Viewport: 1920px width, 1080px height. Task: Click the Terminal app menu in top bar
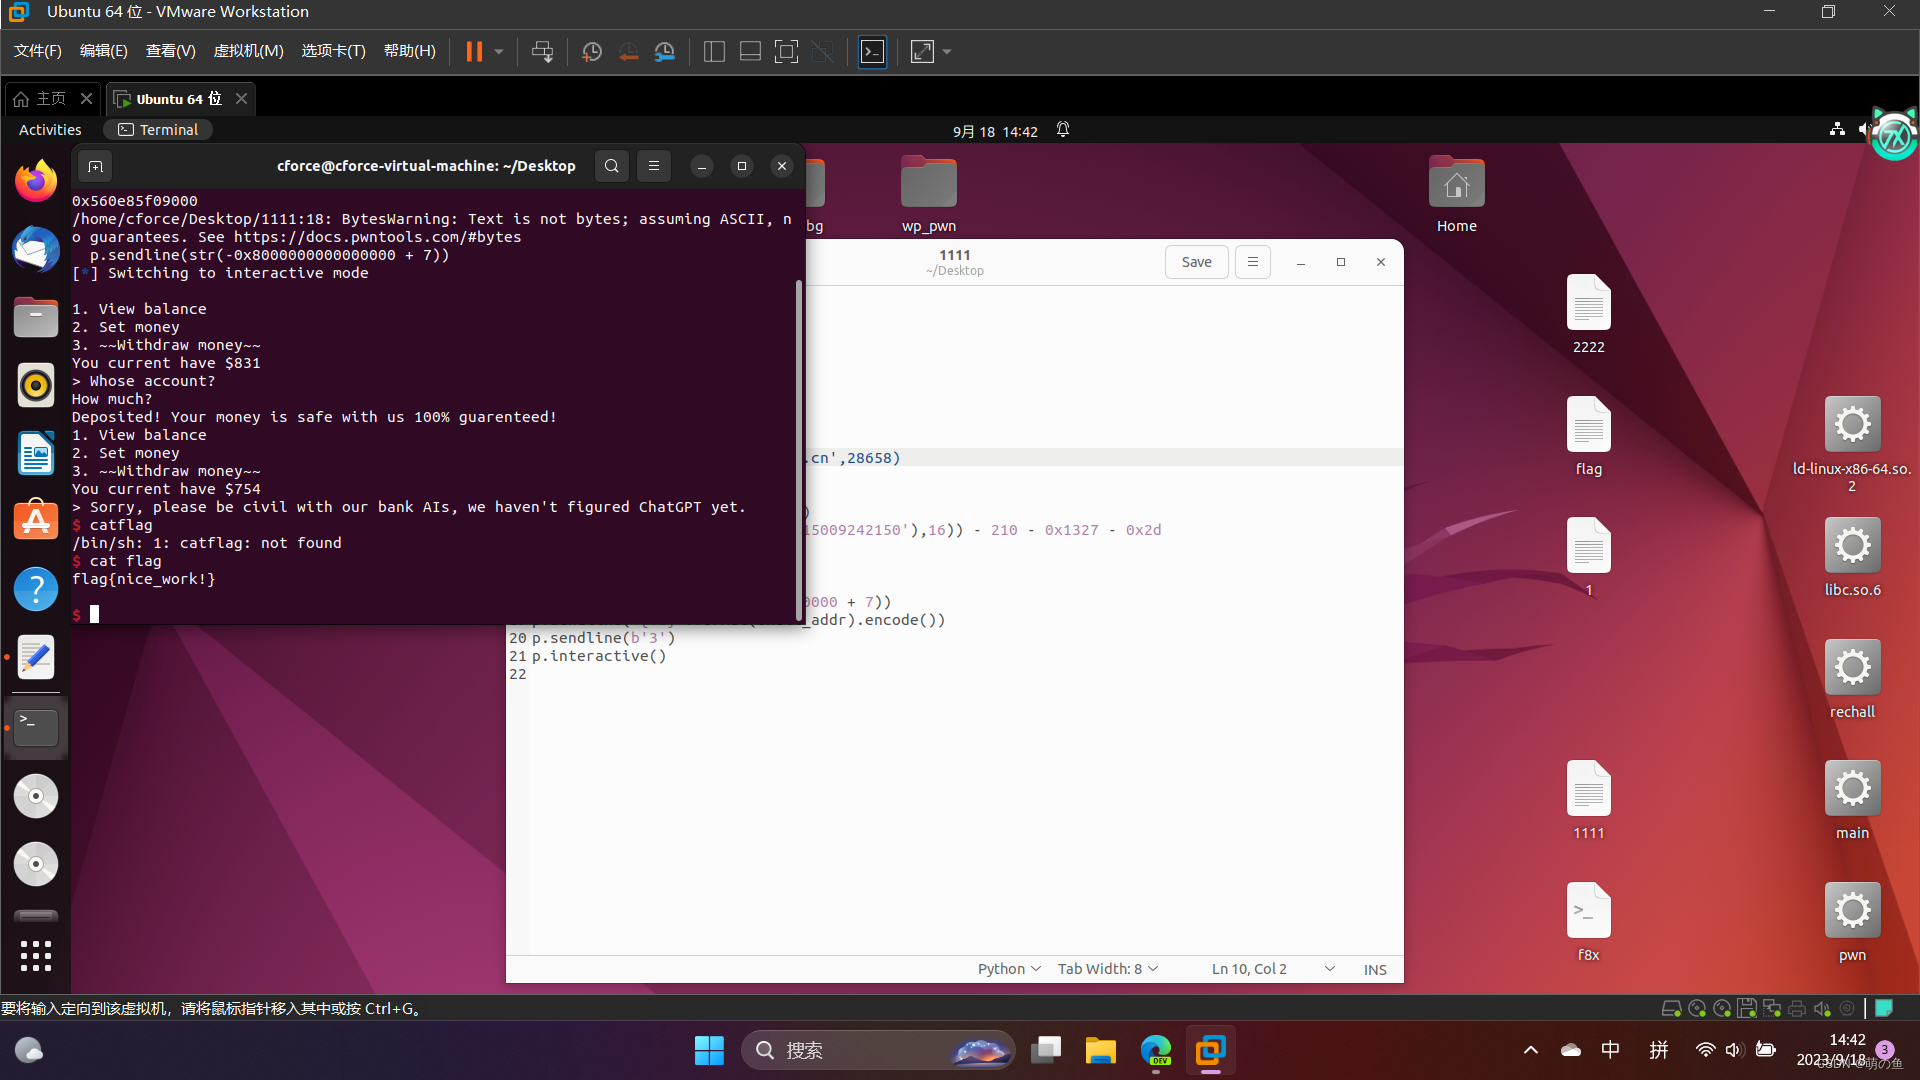coord(158,130)
